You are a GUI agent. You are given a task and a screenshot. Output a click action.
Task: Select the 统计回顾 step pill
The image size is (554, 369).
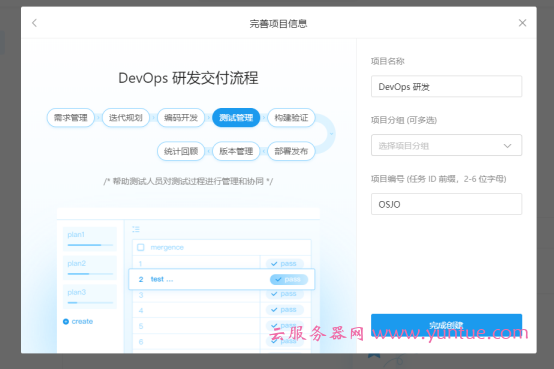pos(181,151)
